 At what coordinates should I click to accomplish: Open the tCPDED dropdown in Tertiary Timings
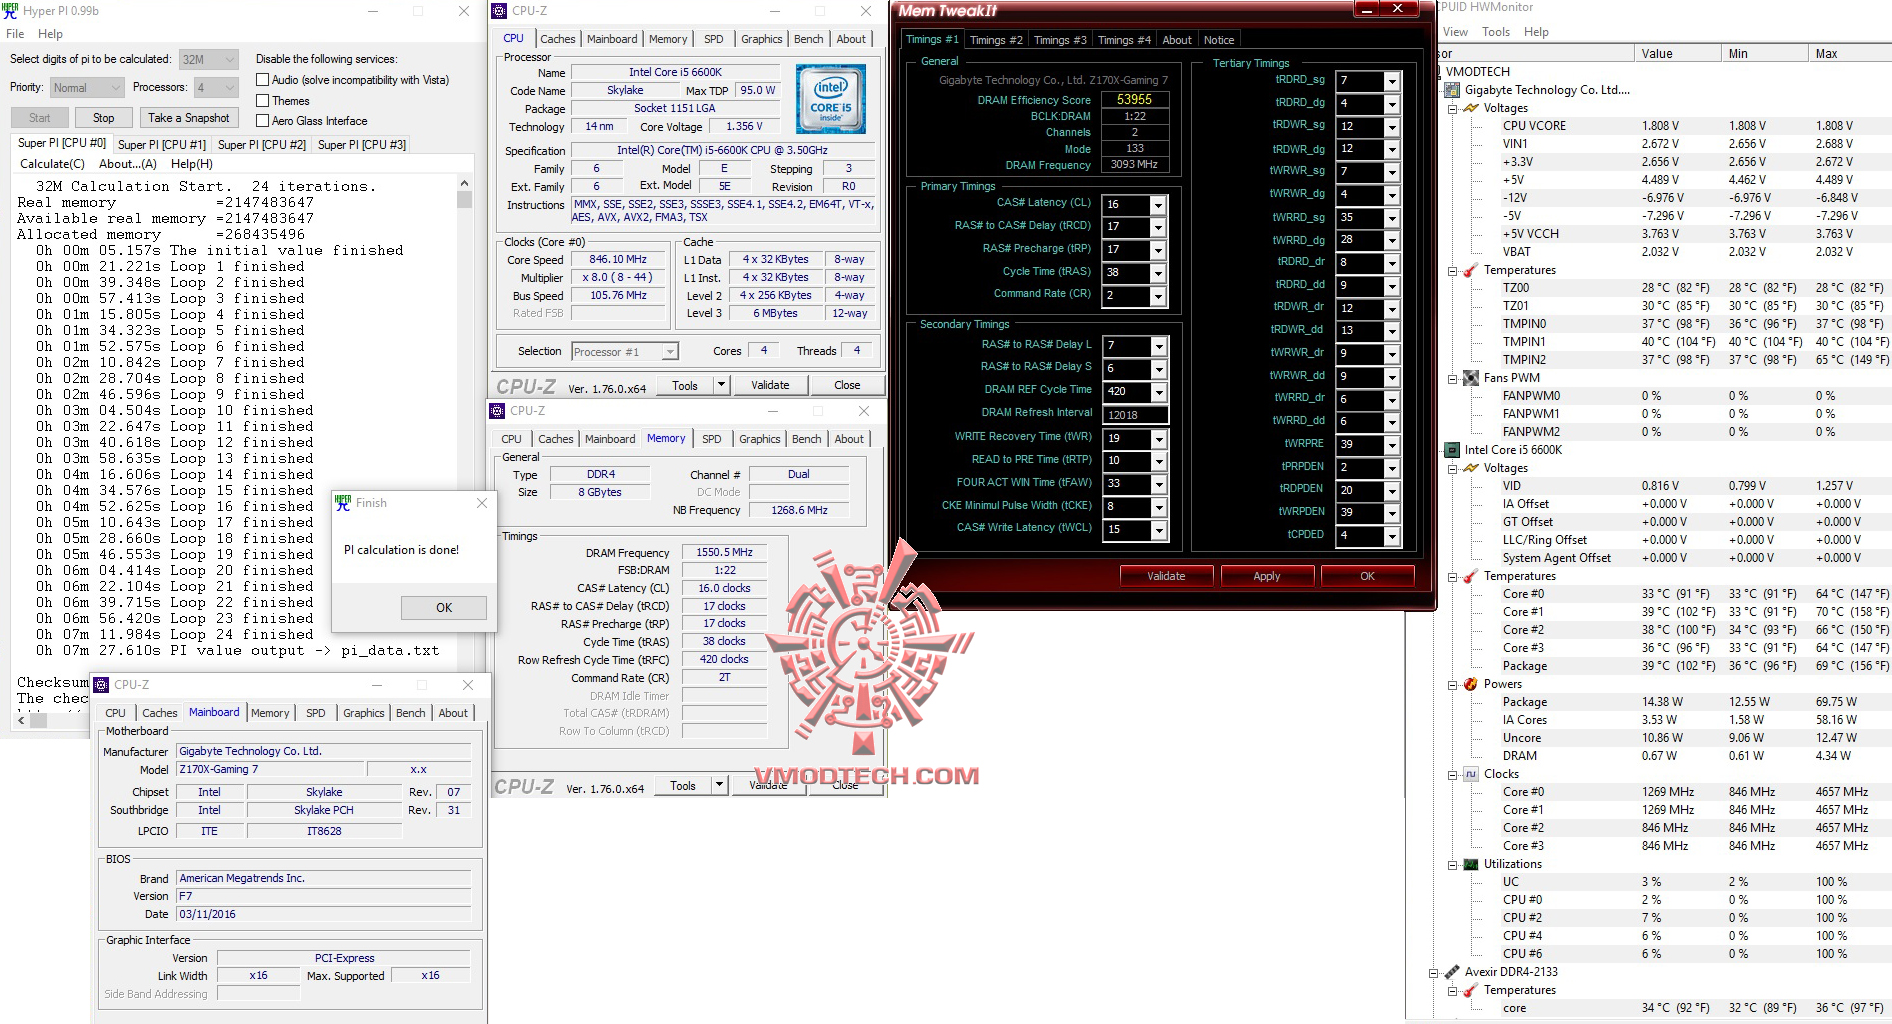[x=1391, y=536]
